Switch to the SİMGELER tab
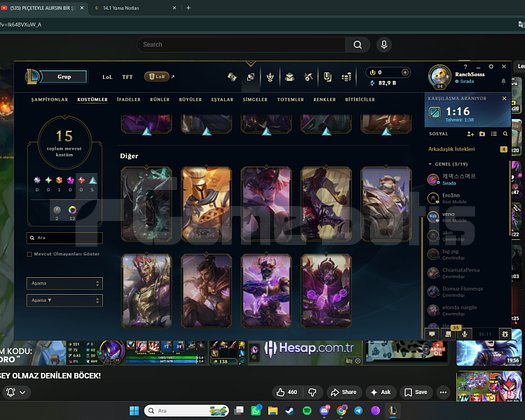This screenshot has height=420, width=525. click(255, 99)
